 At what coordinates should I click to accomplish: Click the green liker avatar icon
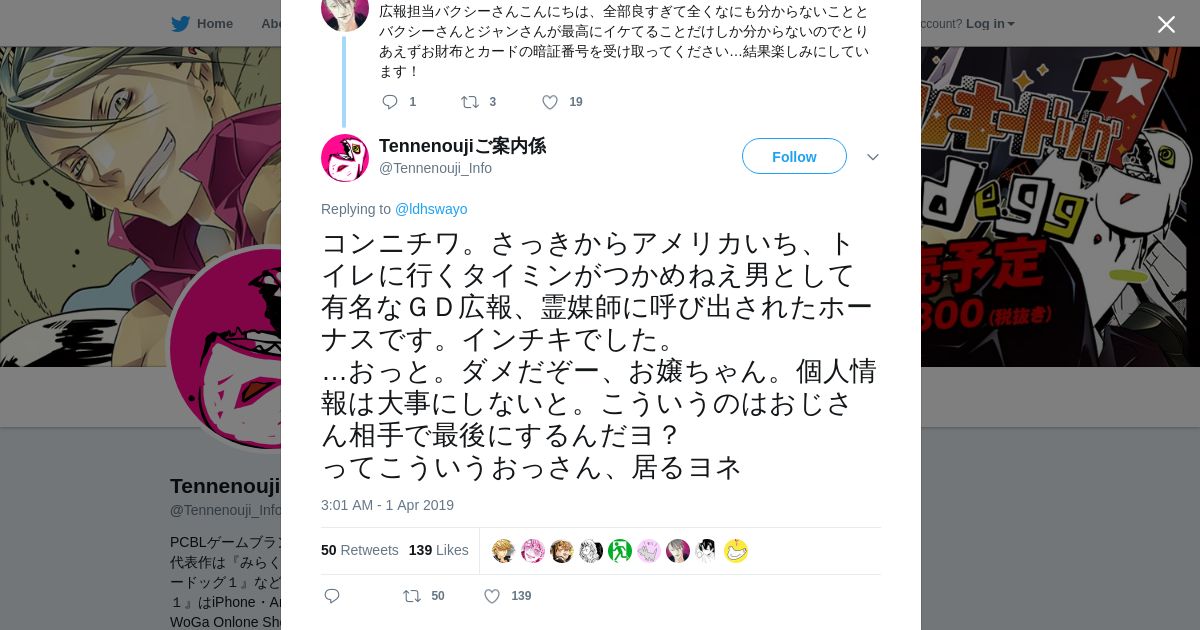tap(620, 551)
